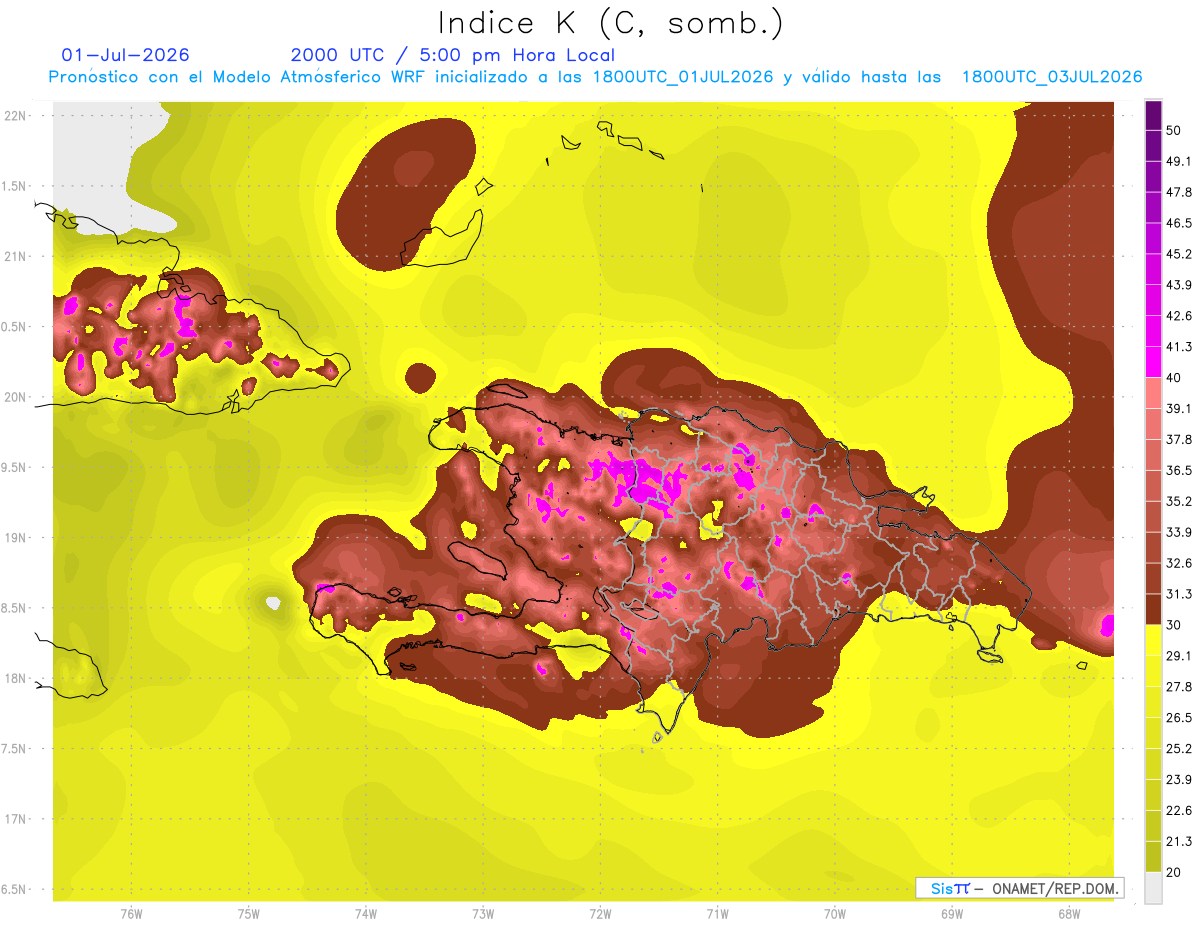Pick the gray swatch below the 20 label
Screen dimensions: 1200x927
coord(1153,888)
